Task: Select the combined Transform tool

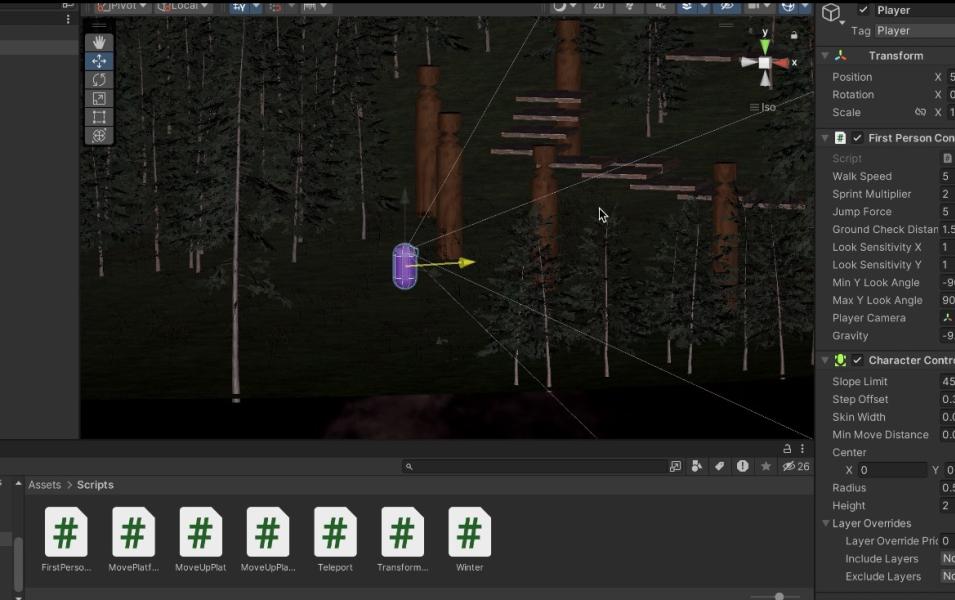Action: 99,135
